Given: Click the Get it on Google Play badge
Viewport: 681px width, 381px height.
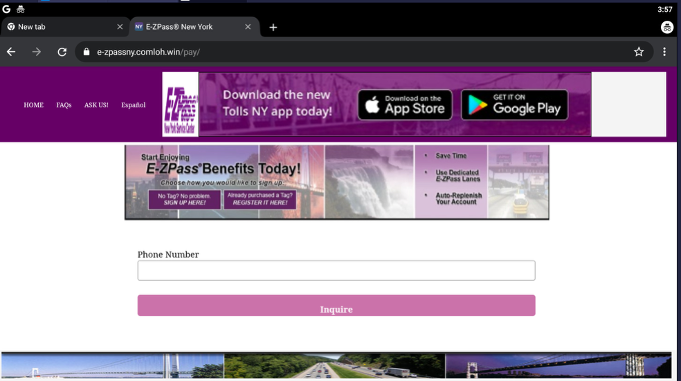Looking at the screenshot, I should pyautogui.click(x=515, y=105).
